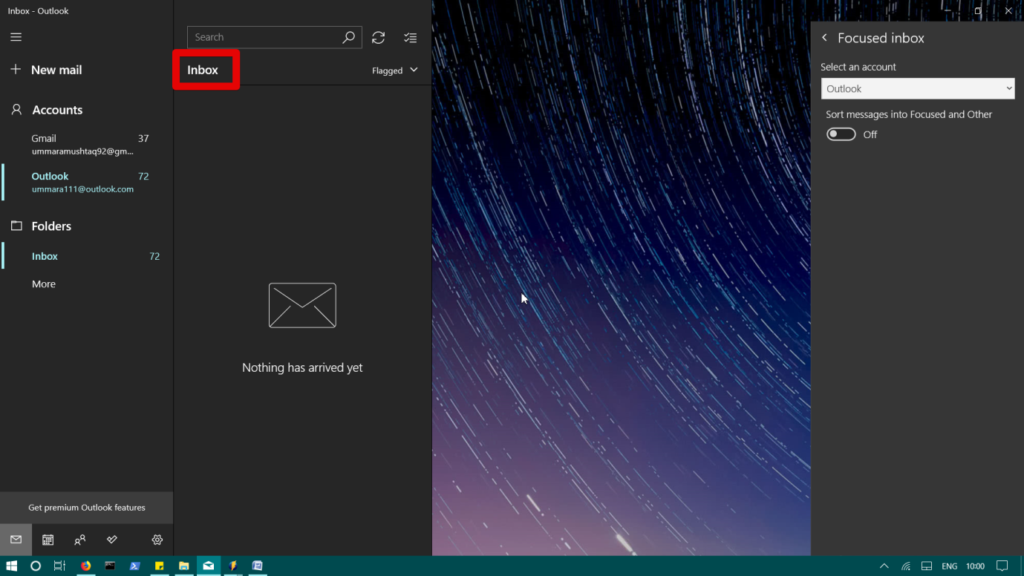
Task: Enter selection mode via checklist icon
Action: tap(410, 37)
